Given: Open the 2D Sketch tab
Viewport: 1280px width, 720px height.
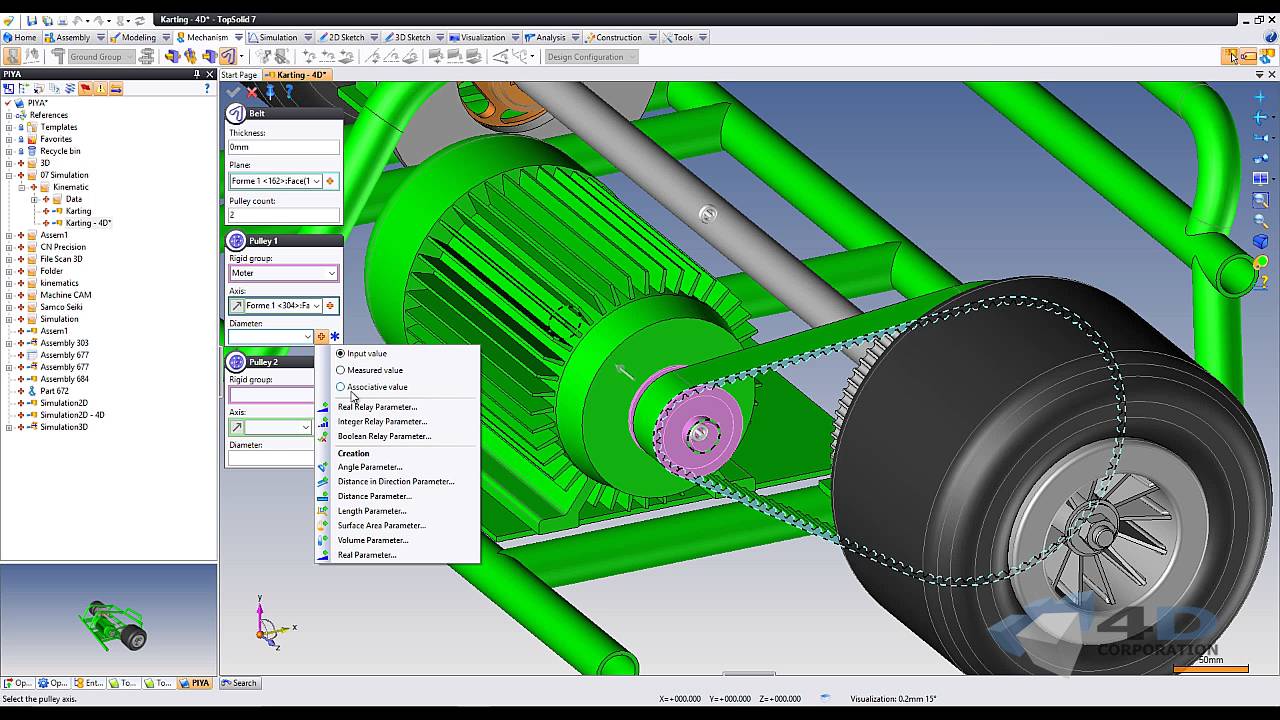Looking at the screenshot, I should 347,37.
